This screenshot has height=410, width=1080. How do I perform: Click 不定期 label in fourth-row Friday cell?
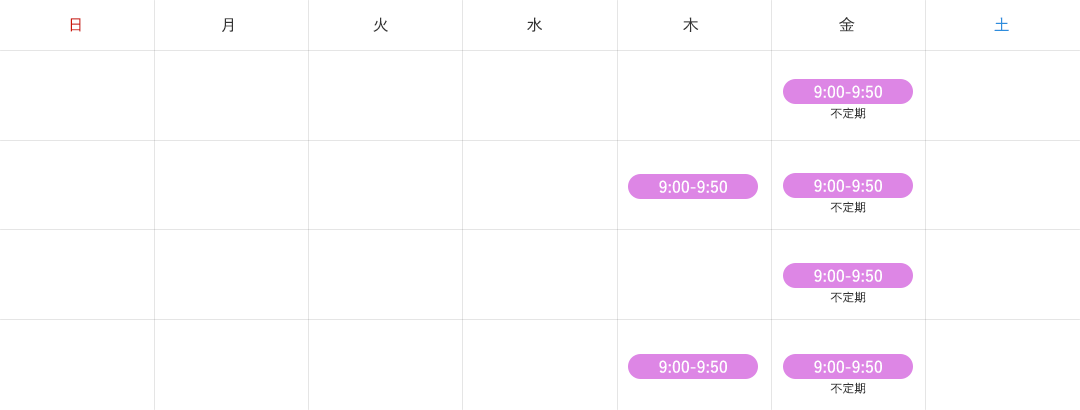(x=848, y=389)
